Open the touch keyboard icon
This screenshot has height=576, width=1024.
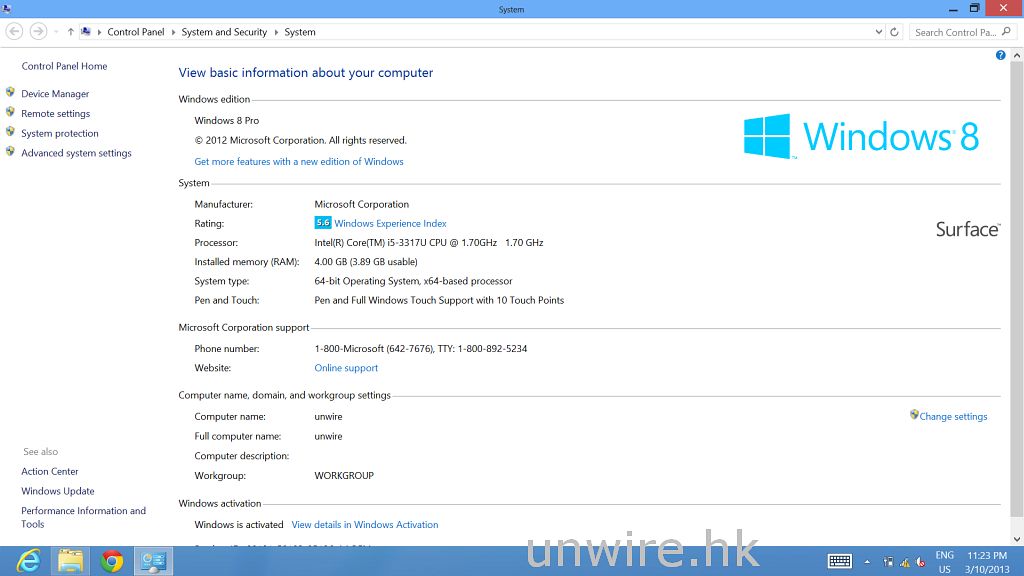839,561
